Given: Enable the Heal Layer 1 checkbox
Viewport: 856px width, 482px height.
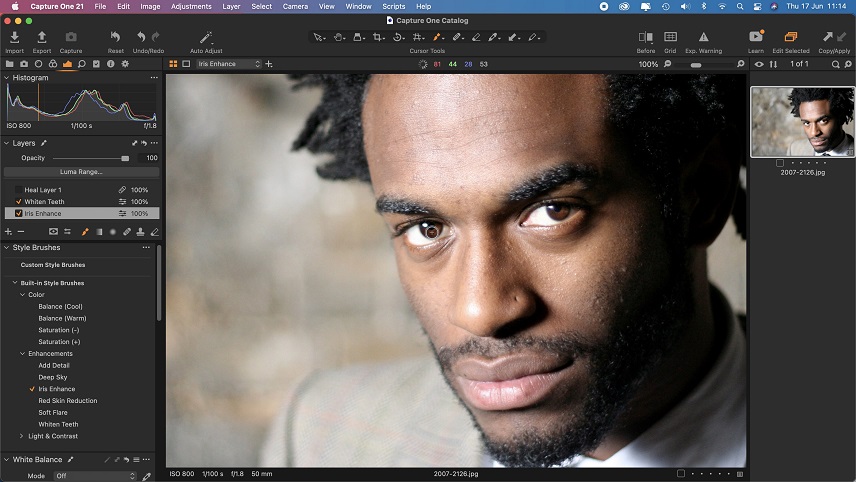Looking at the screenshot, I should coord(19,190).
